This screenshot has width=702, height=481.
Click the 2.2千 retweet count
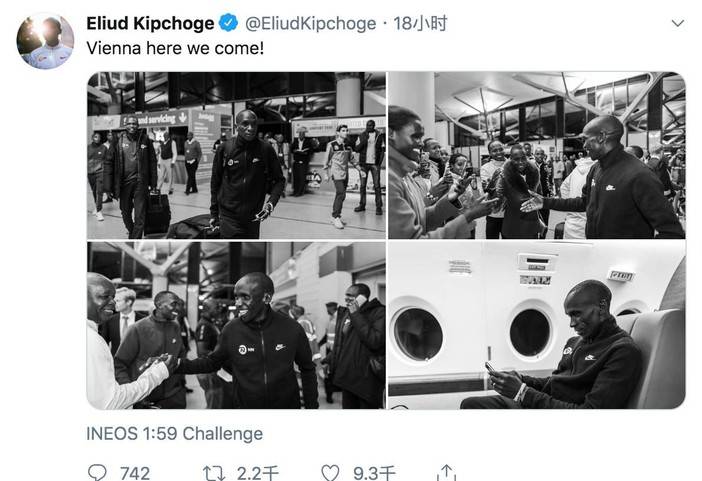coord(257,473)
